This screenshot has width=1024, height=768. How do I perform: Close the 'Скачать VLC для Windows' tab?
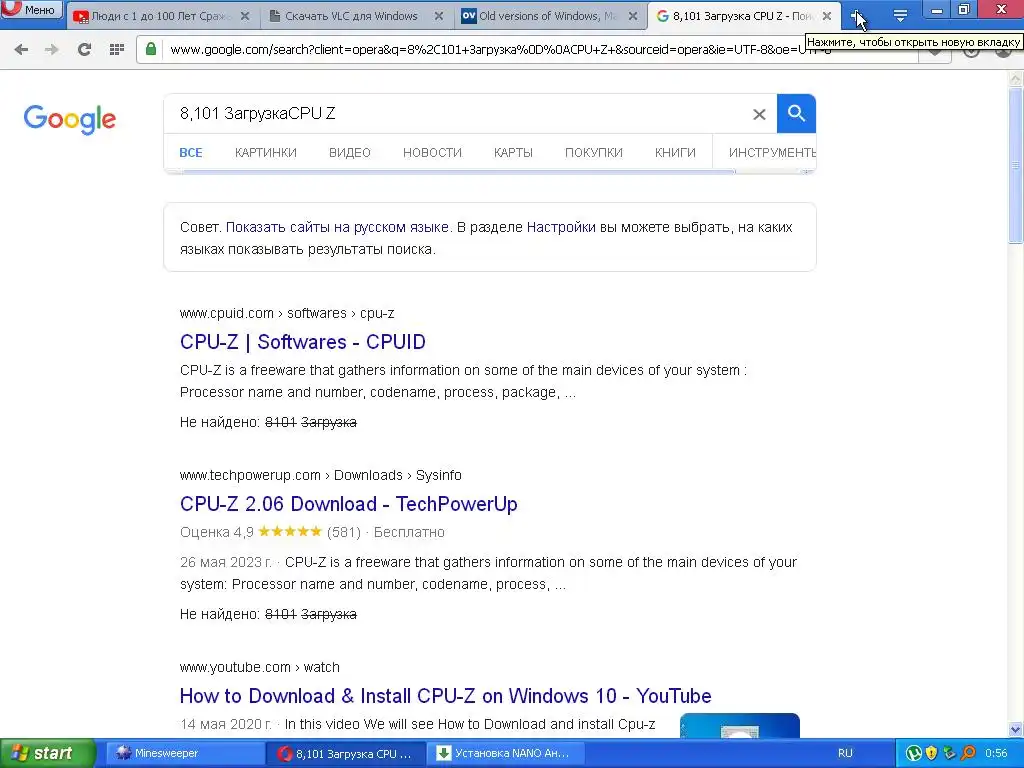tap(439, 16)
